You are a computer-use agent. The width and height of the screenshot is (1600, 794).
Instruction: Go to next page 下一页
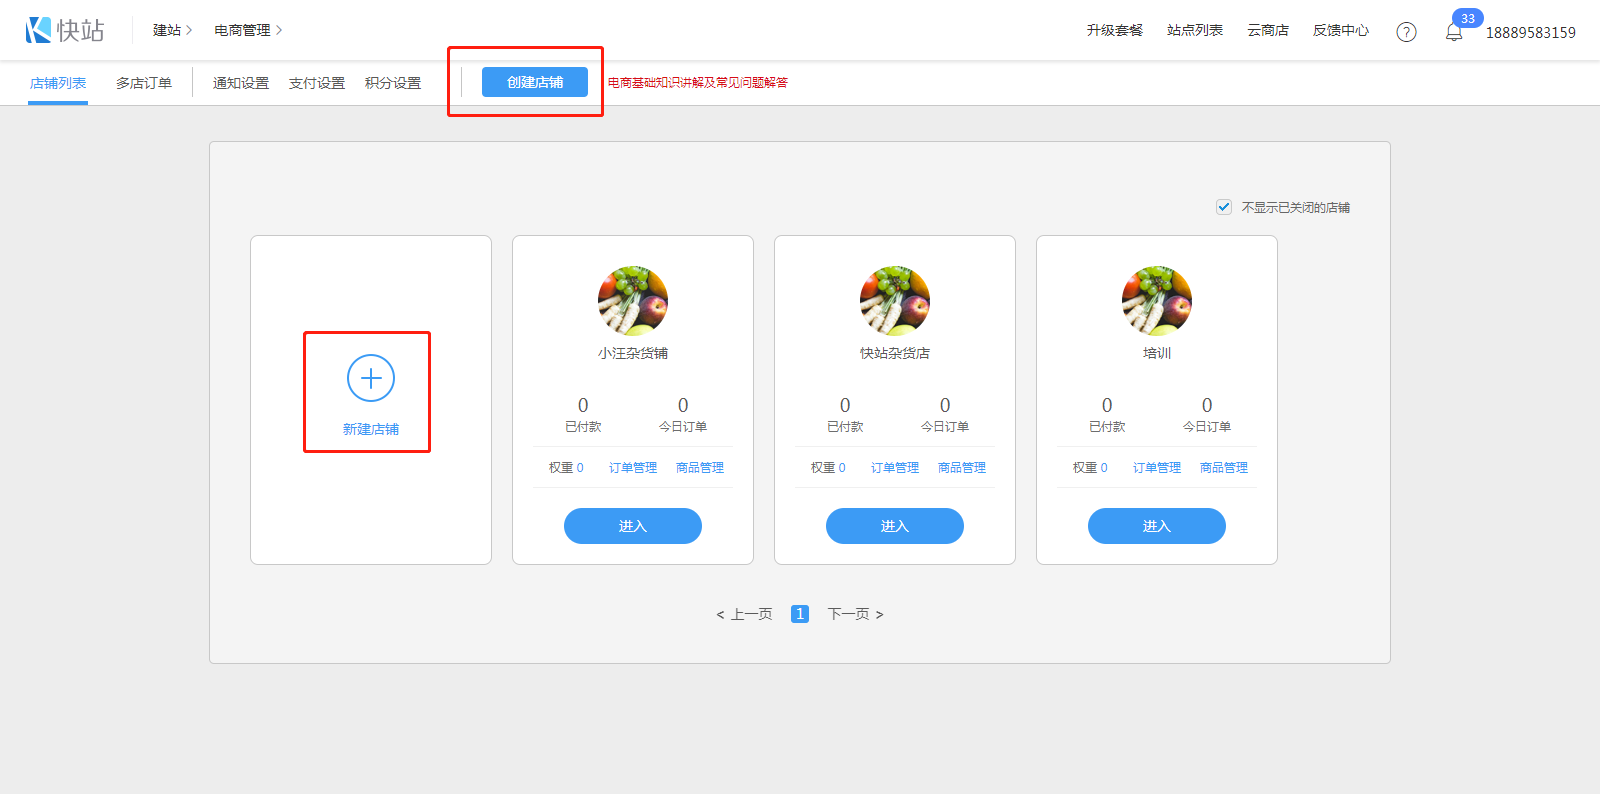tap(855, 614)
